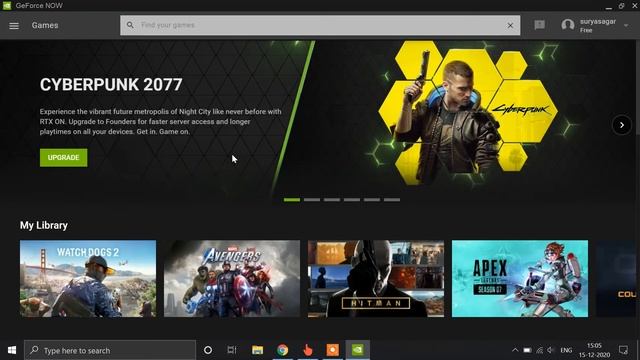Click the GeForce NOW taskbar icon

[358, 350]
